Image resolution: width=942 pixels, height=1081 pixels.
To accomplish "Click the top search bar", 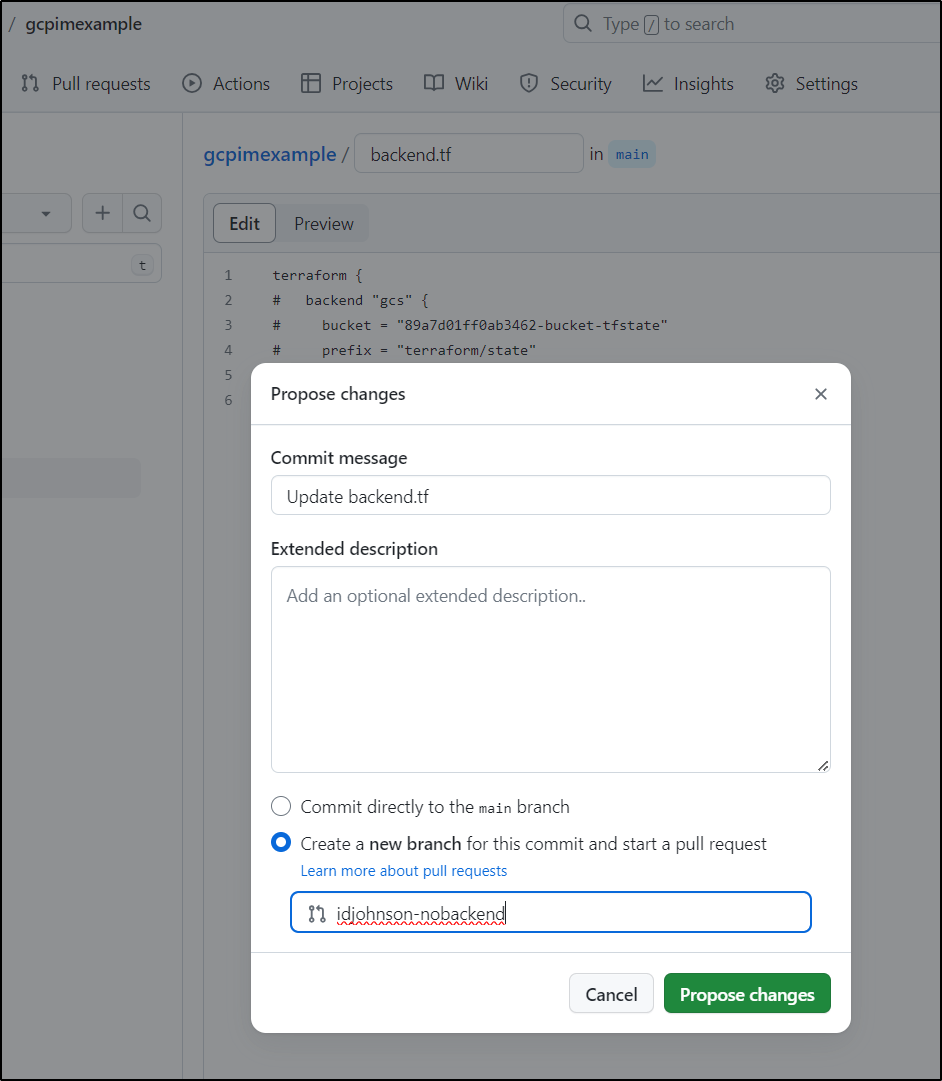I will pos(752,24).
